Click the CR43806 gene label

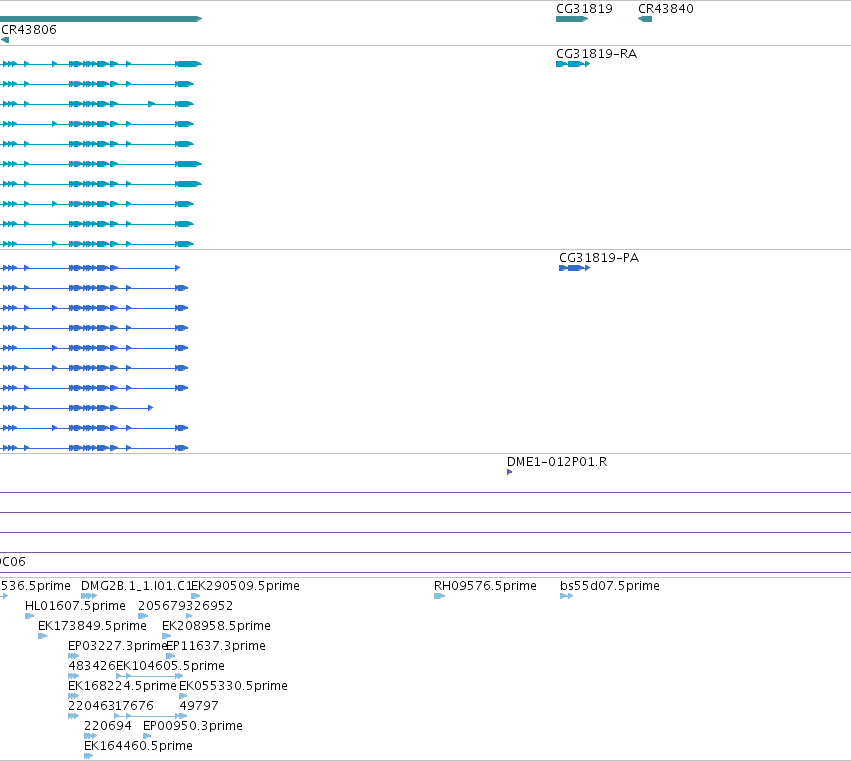(29, 30)
